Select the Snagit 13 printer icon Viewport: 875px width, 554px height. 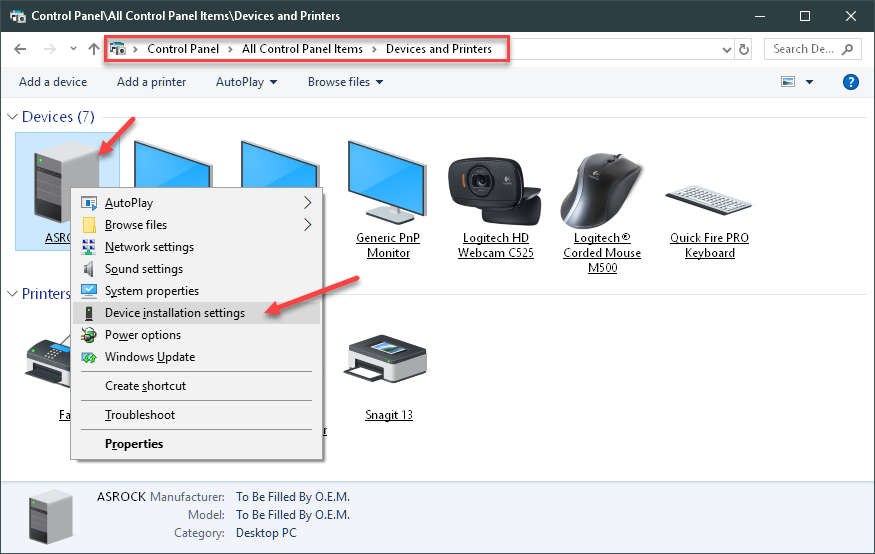(x=386, y=358)
